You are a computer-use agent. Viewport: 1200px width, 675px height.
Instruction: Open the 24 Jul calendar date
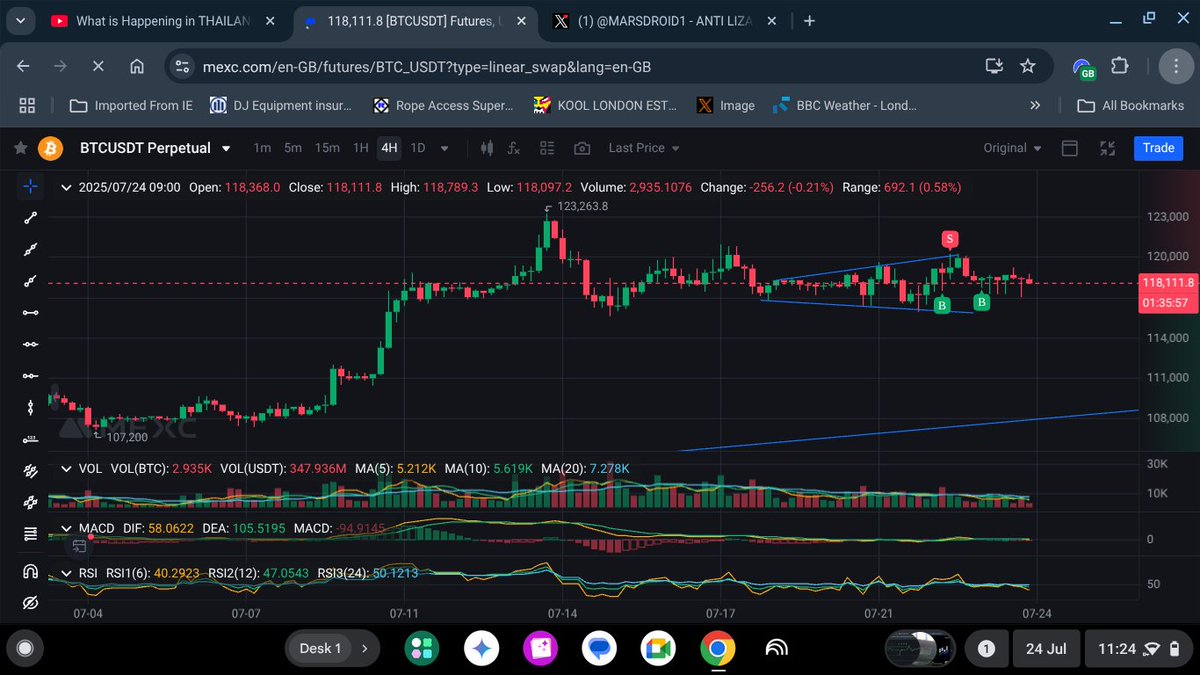click(x=1046, y=648)
